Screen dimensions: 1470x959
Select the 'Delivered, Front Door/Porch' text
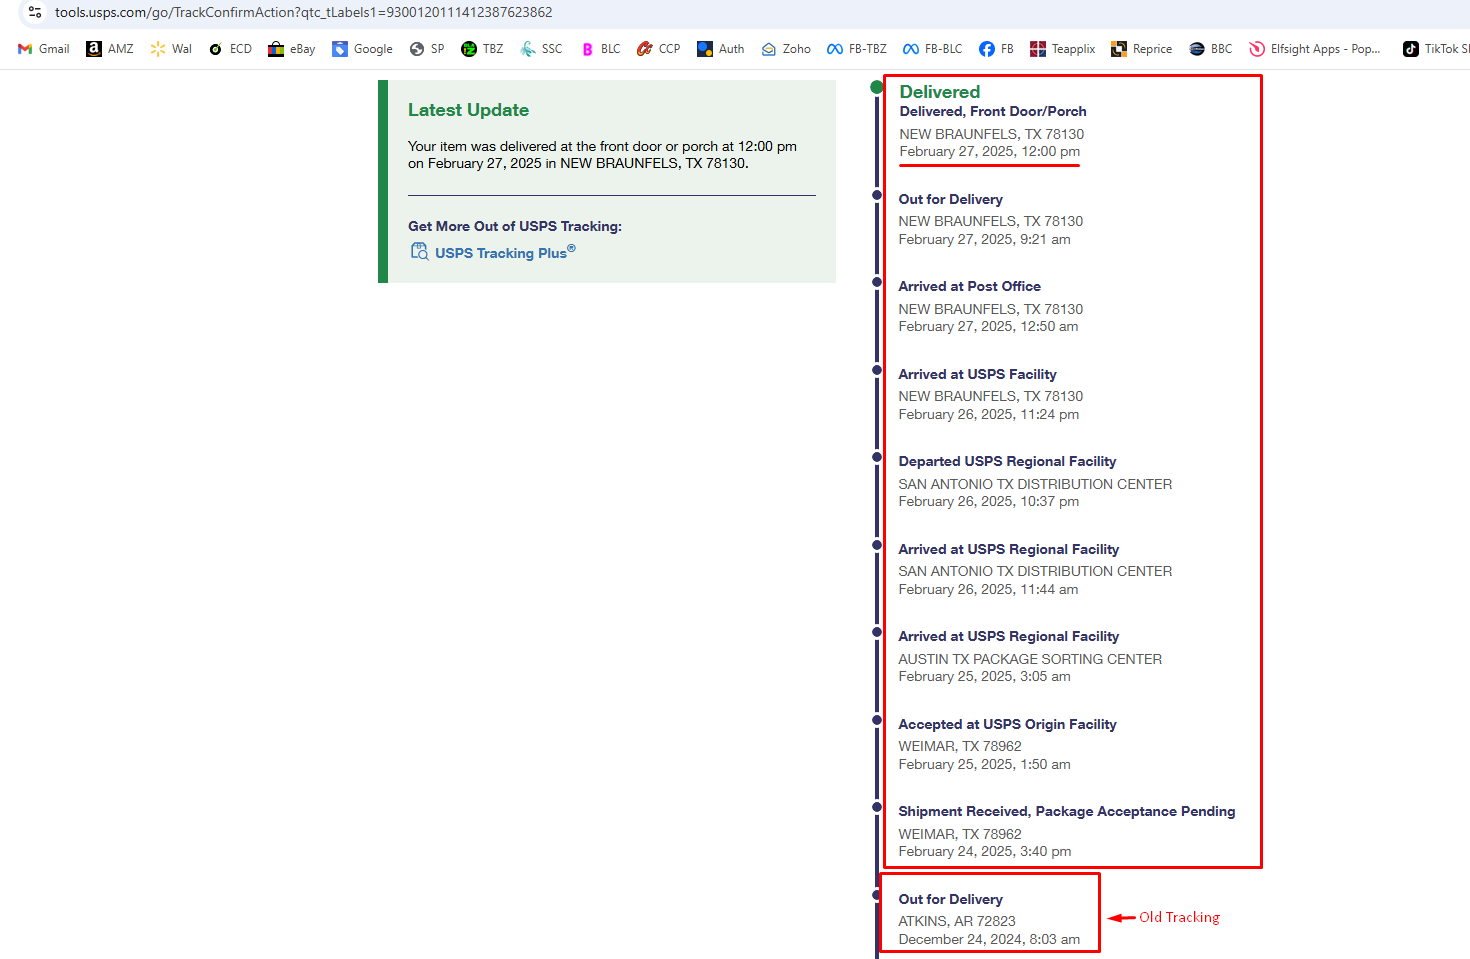(993, 111)
